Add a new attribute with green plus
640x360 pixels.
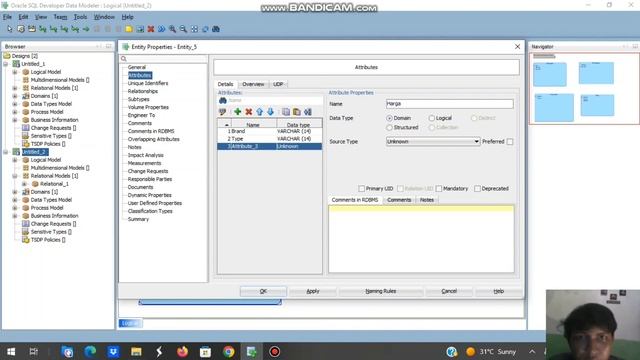(237, 111)
